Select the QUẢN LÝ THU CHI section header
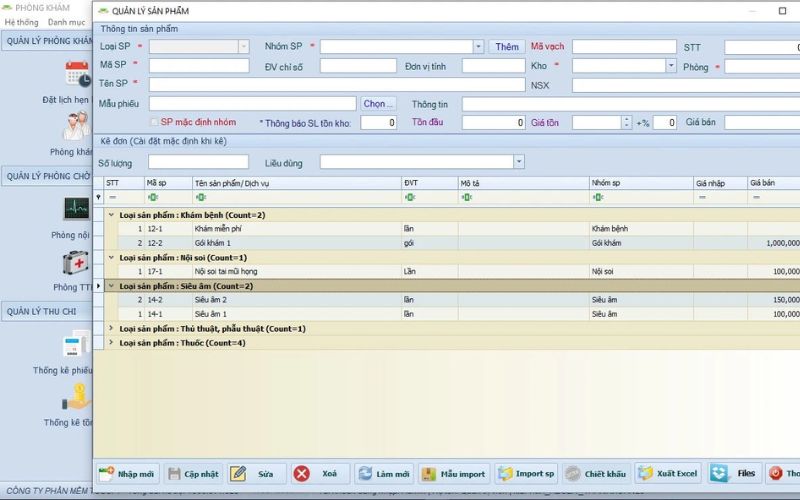800x500 pixels. 47,311
